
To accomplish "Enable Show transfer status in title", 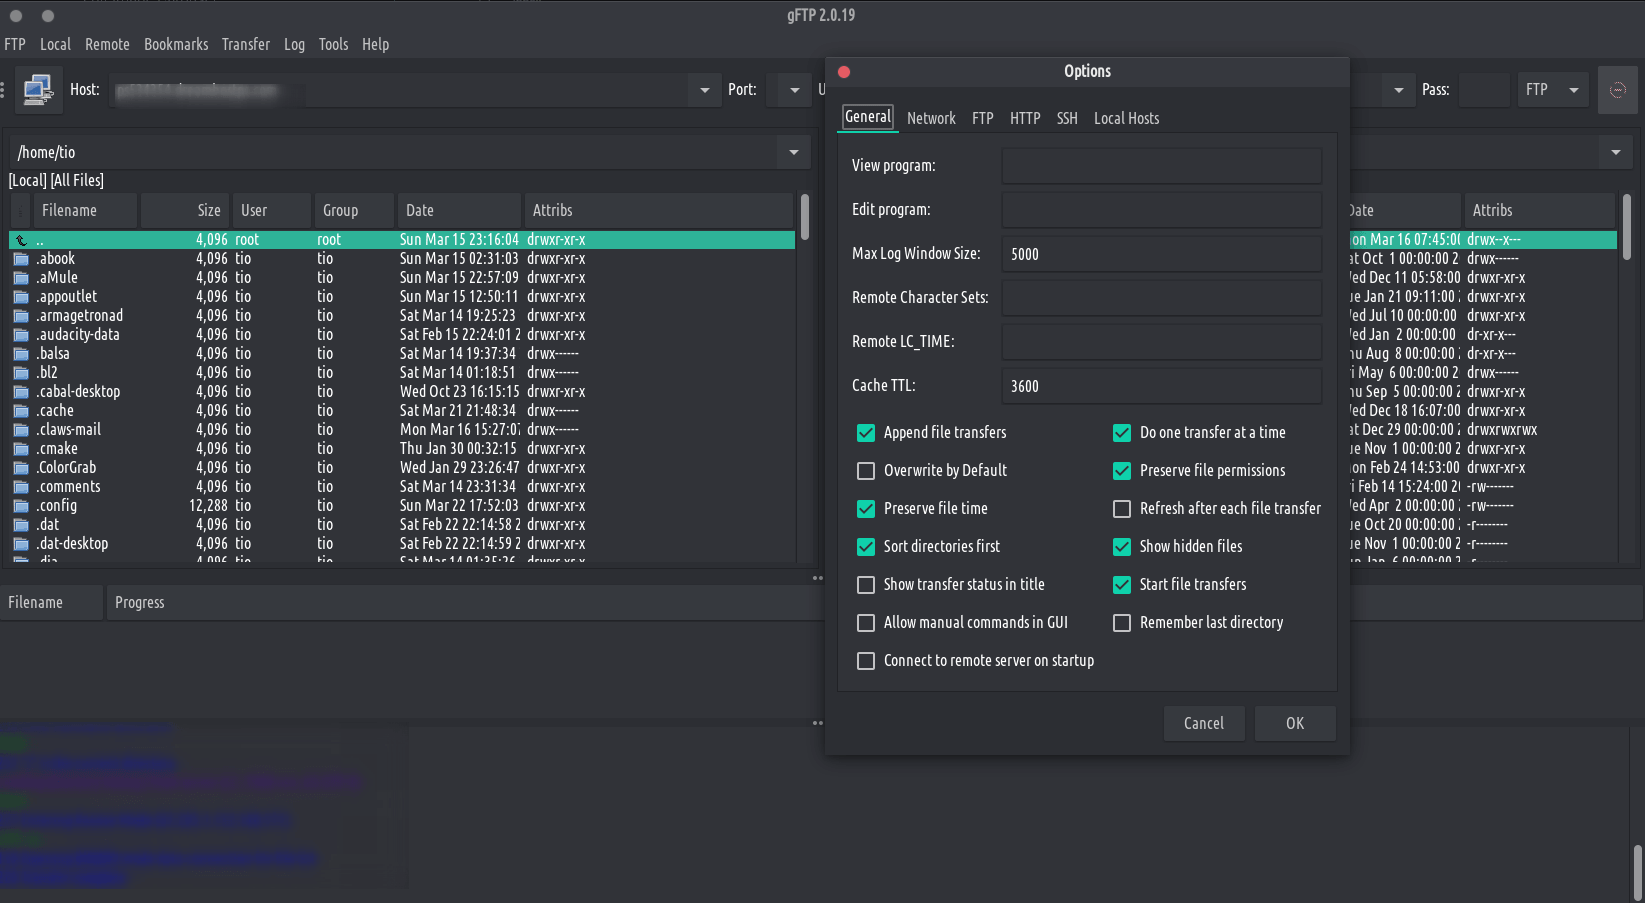I will (866, 585).
